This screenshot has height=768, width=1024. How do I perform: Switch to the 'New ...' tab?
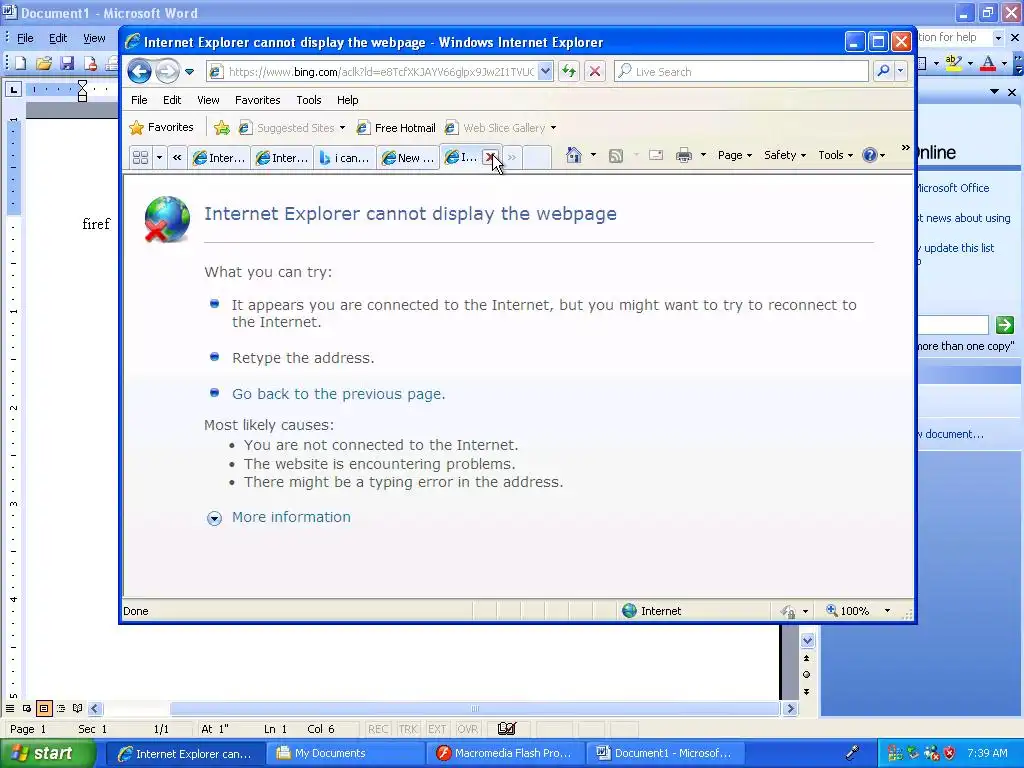coord(408,157)
